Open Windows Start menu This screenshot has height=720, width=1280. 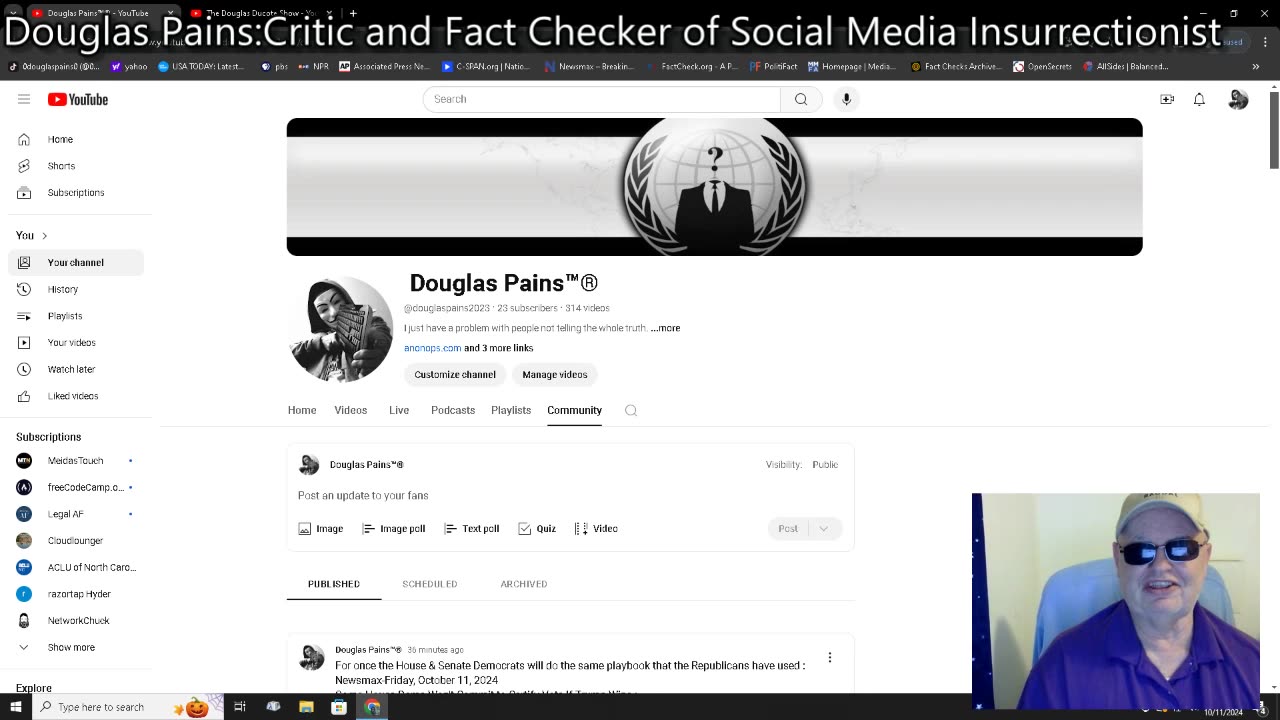click(15, 707)
